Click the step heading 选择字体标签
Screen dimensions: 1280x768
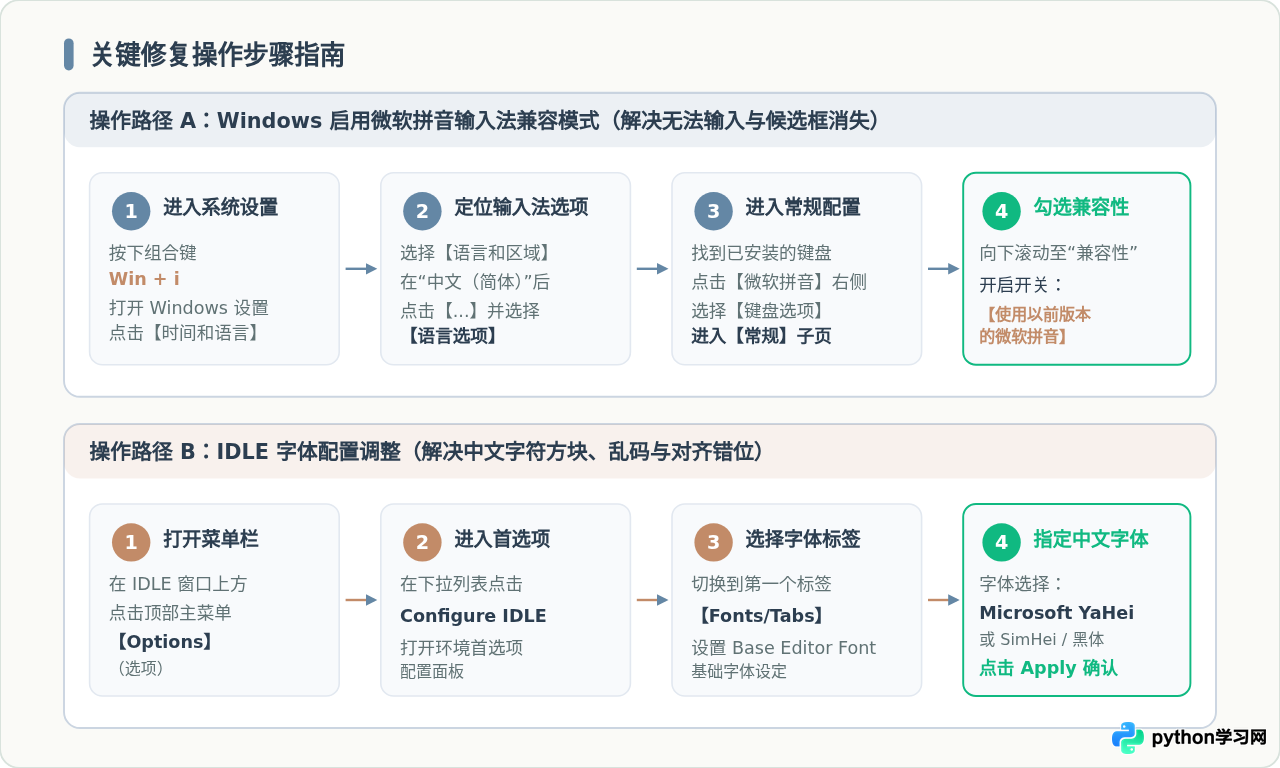(803, 540)
